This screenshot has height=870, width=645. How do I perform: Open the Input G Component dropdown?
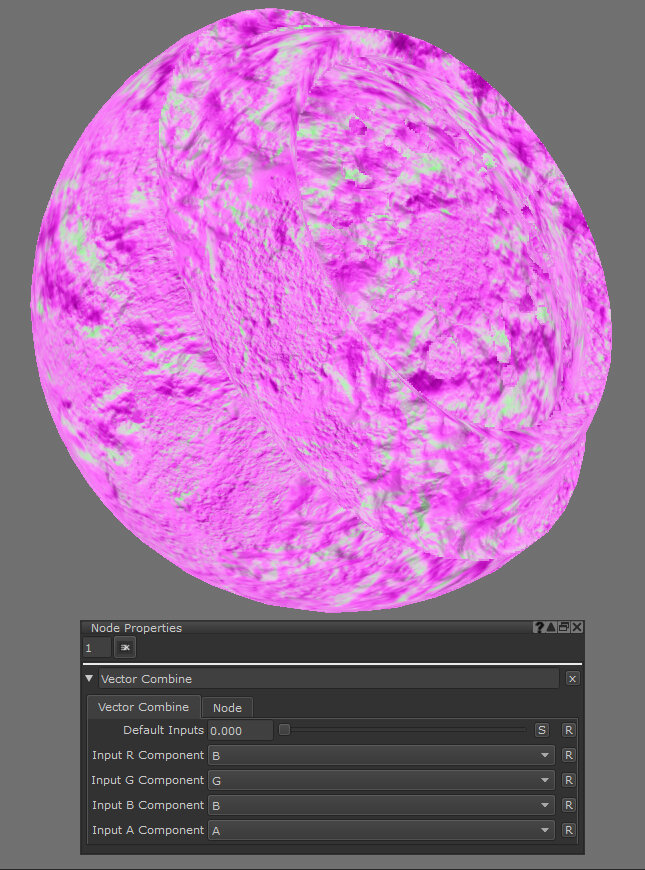(381, 780)
